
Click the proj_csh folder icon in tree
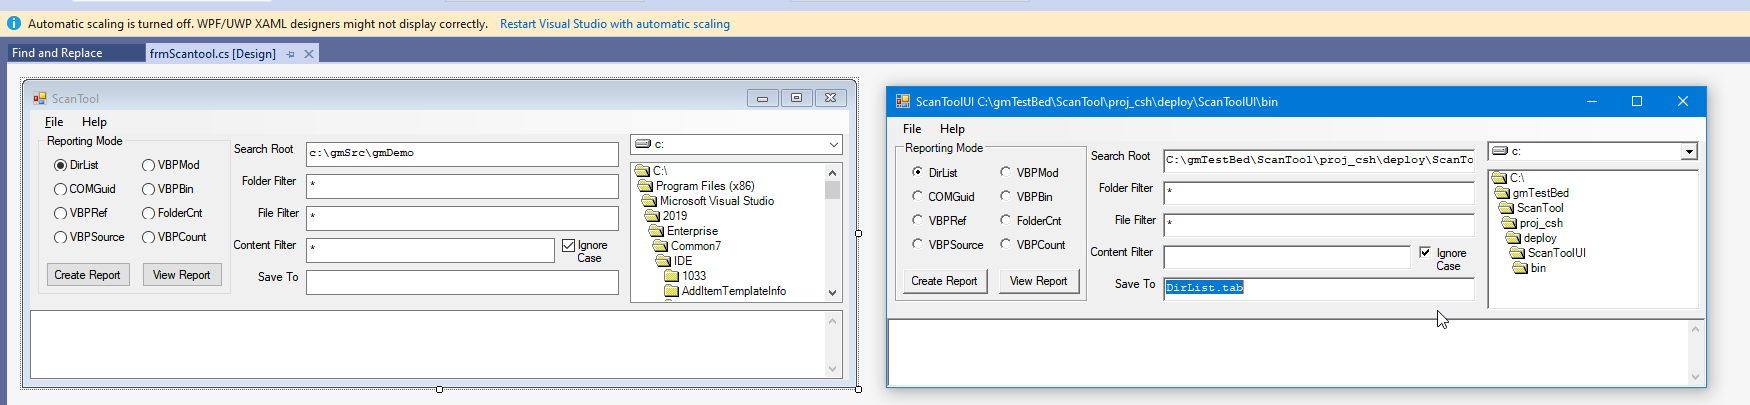click(1510, 223)
